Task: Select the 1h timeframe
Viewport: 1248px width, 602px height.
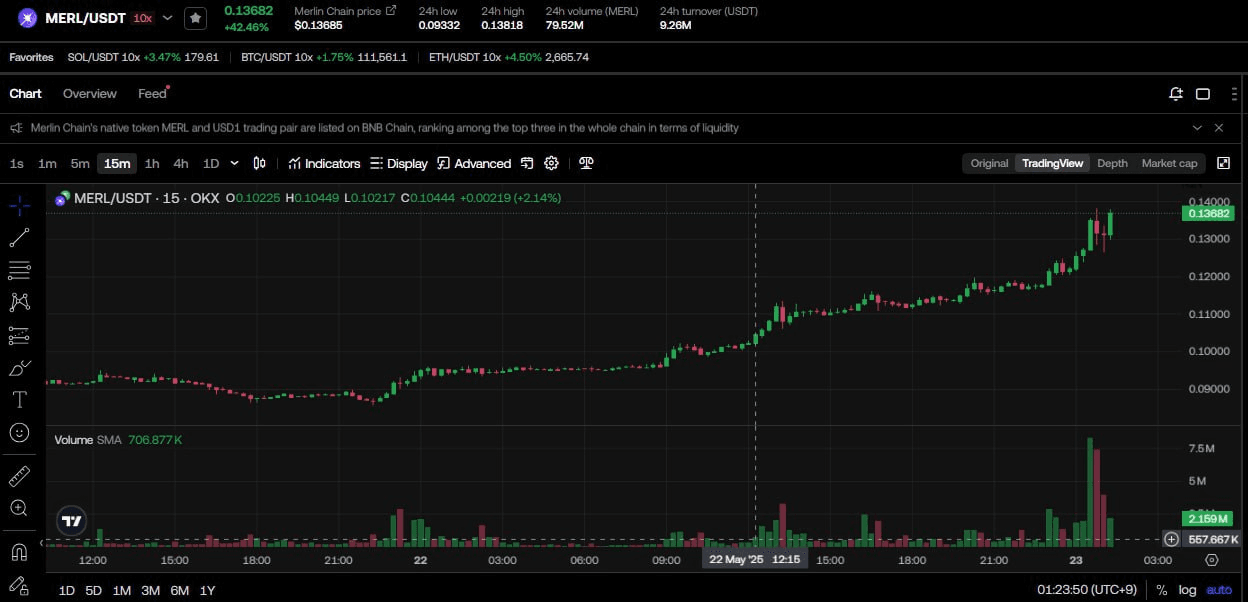Action: 152,163
